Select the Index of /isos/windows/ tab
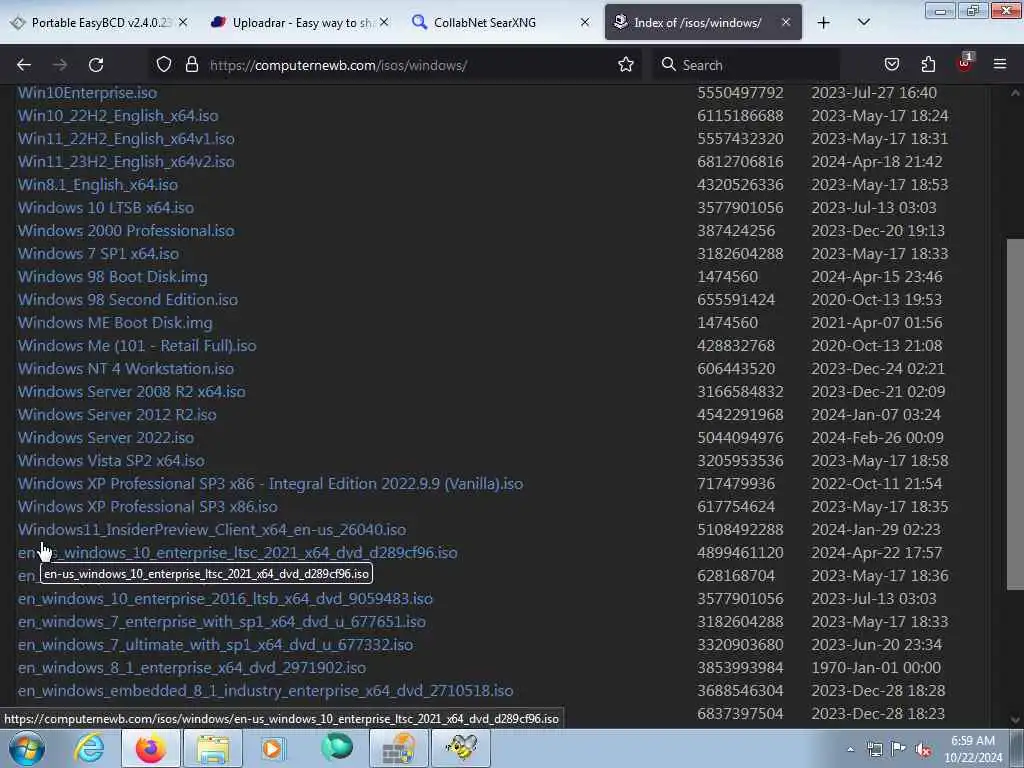The width and height of the screenshot is (1024, 768). click(x=703, y=23)
